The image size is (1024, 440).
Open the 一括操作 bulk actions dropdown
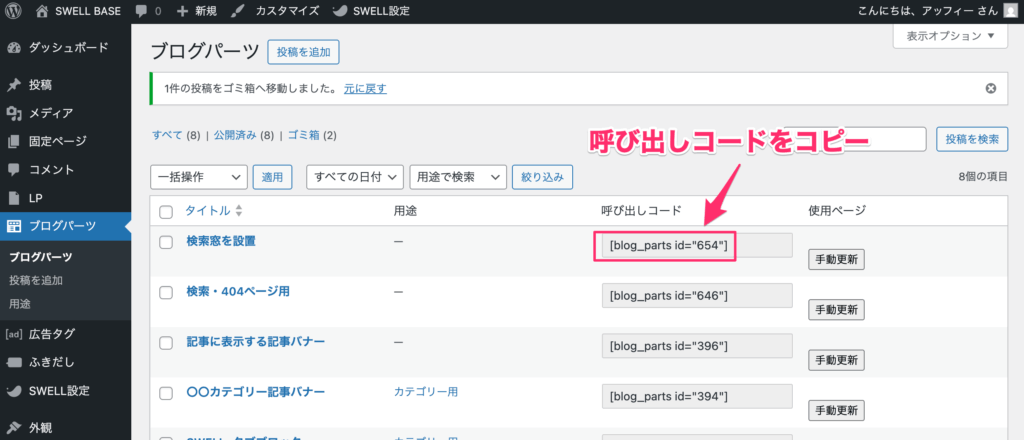pos(198,177)
